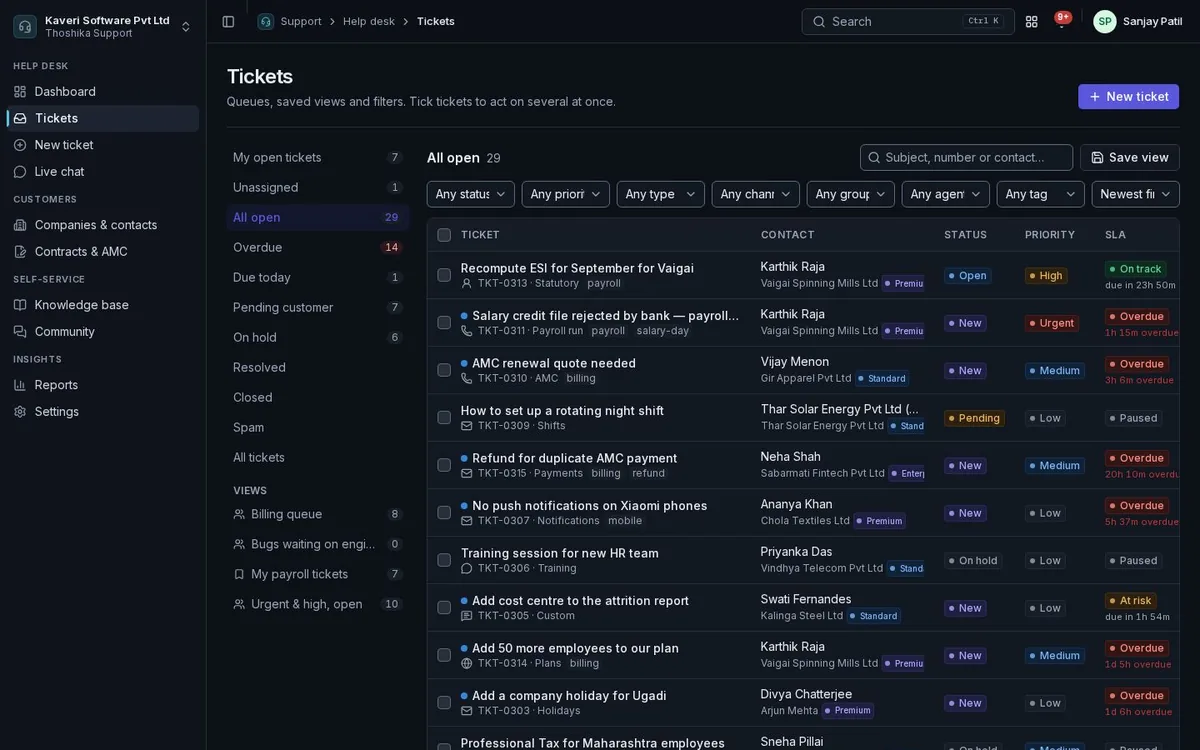This screenshot has width=1200, height=750.
Task: Click the Dashboard sidebar icon
Action: [x=20, y=91]
